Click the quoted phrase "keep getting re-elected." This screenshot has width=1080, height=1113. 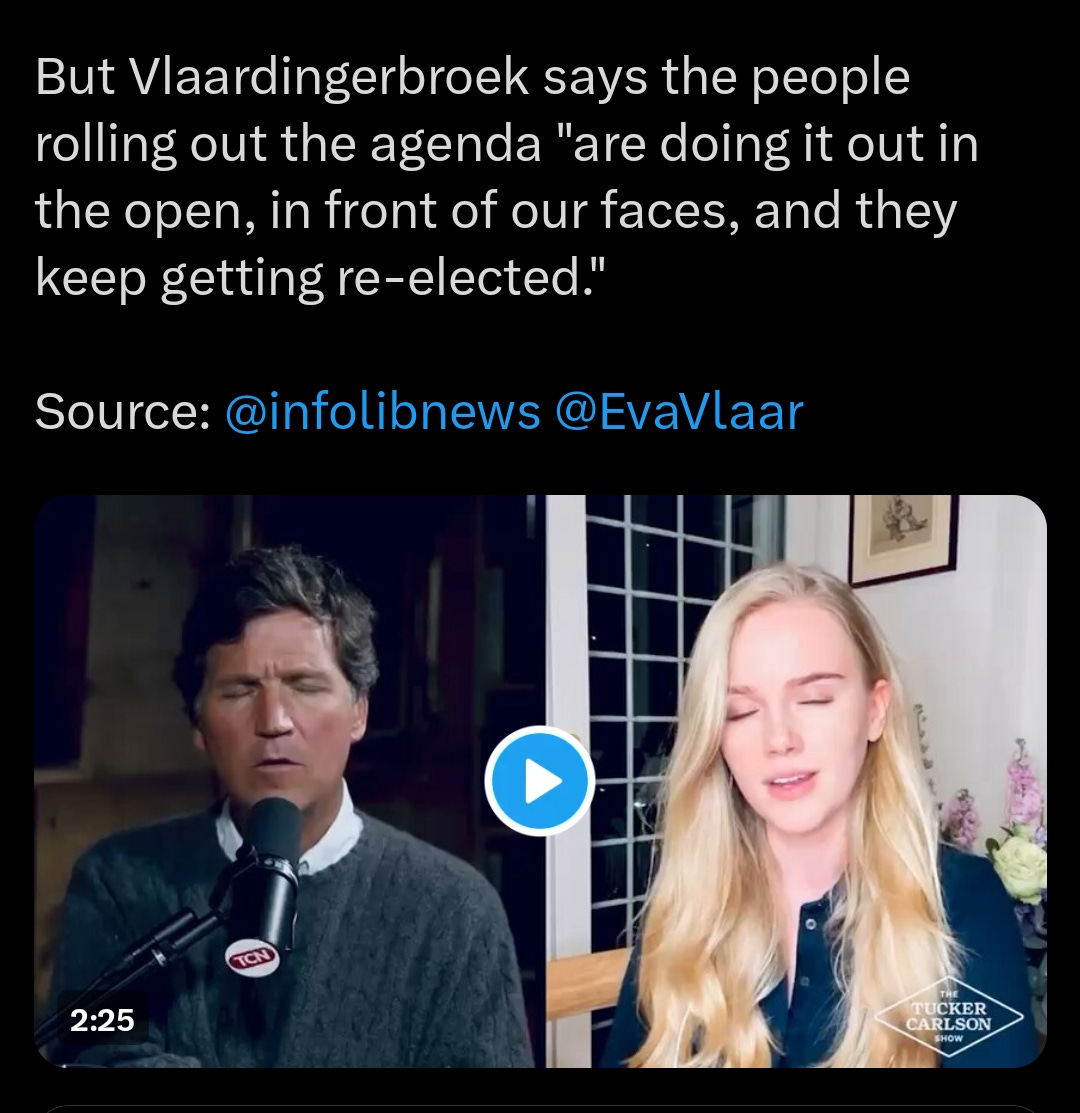319,278
